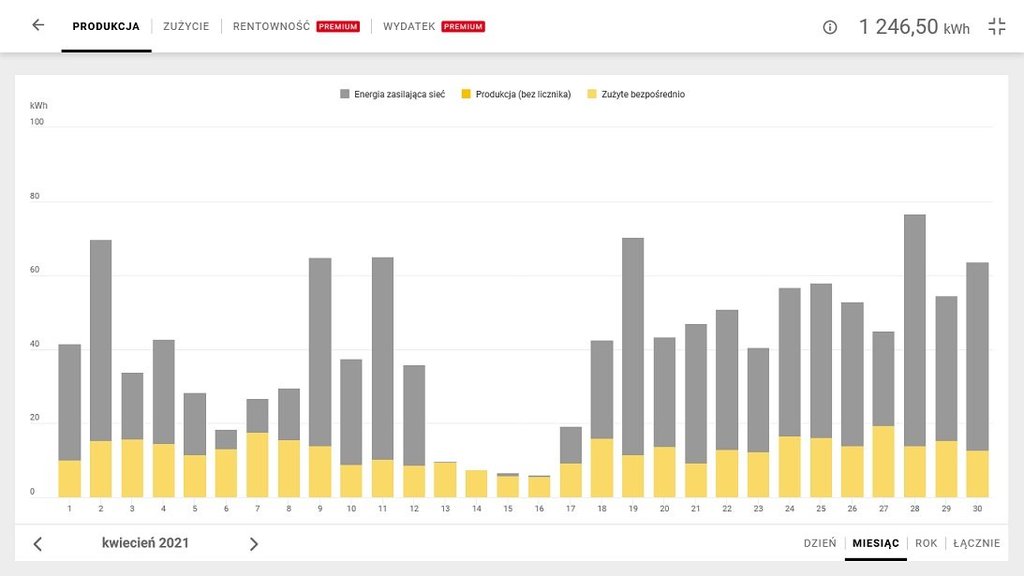Click the back arrow icon
Screen dimensions: 1024x576
(38, 26)
